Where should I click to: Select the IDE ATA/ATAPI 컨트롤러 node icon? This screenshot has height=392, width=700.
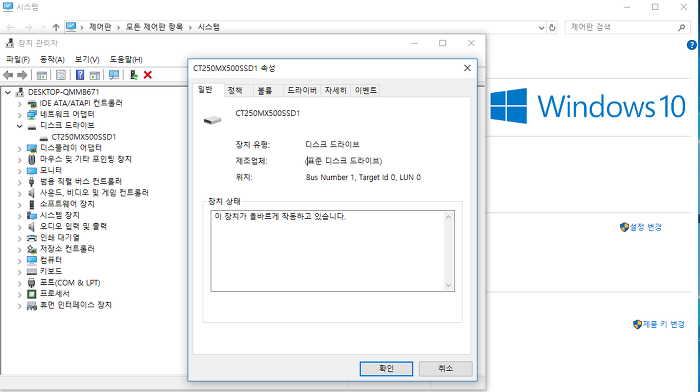32,104
